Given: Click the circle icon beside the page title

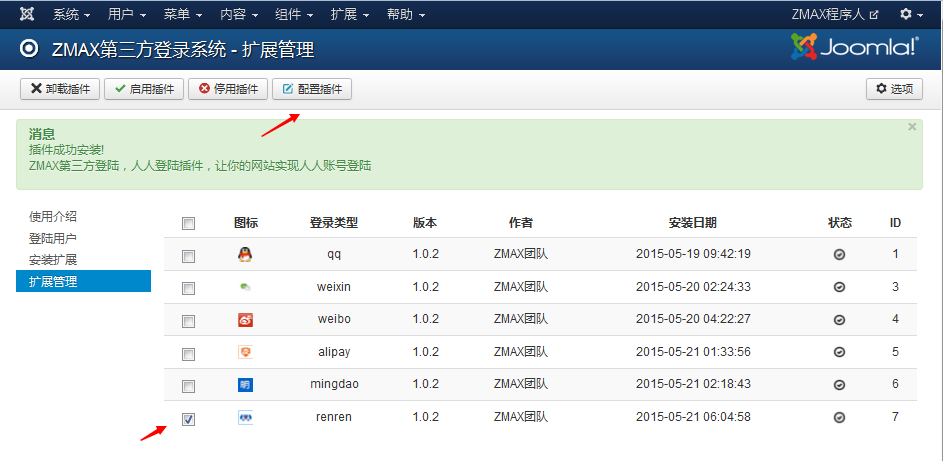Looking at the screenshot, I should (29, 48).
